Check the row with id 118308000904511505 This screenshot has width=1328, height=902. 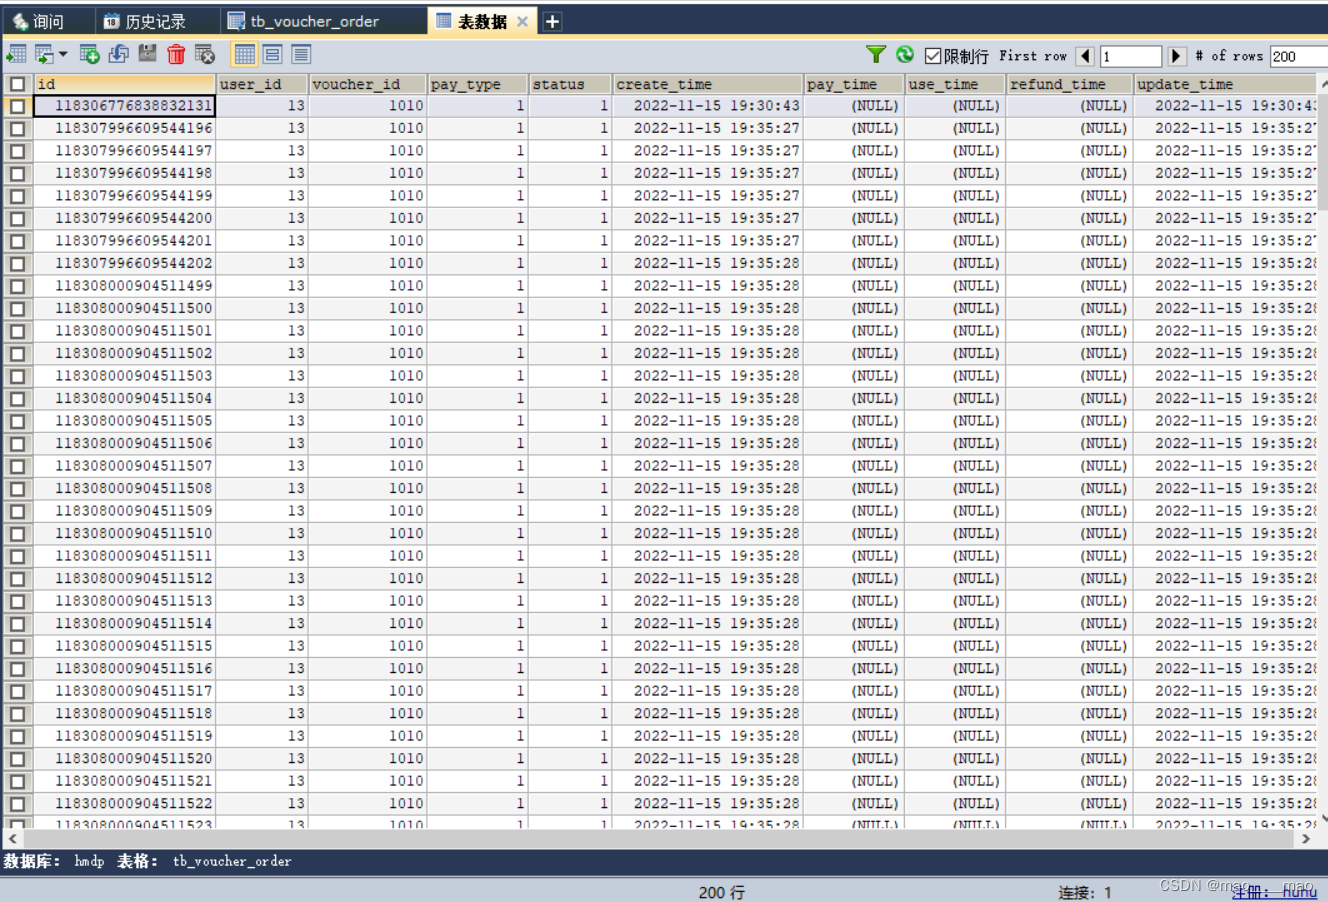[17, 421]
